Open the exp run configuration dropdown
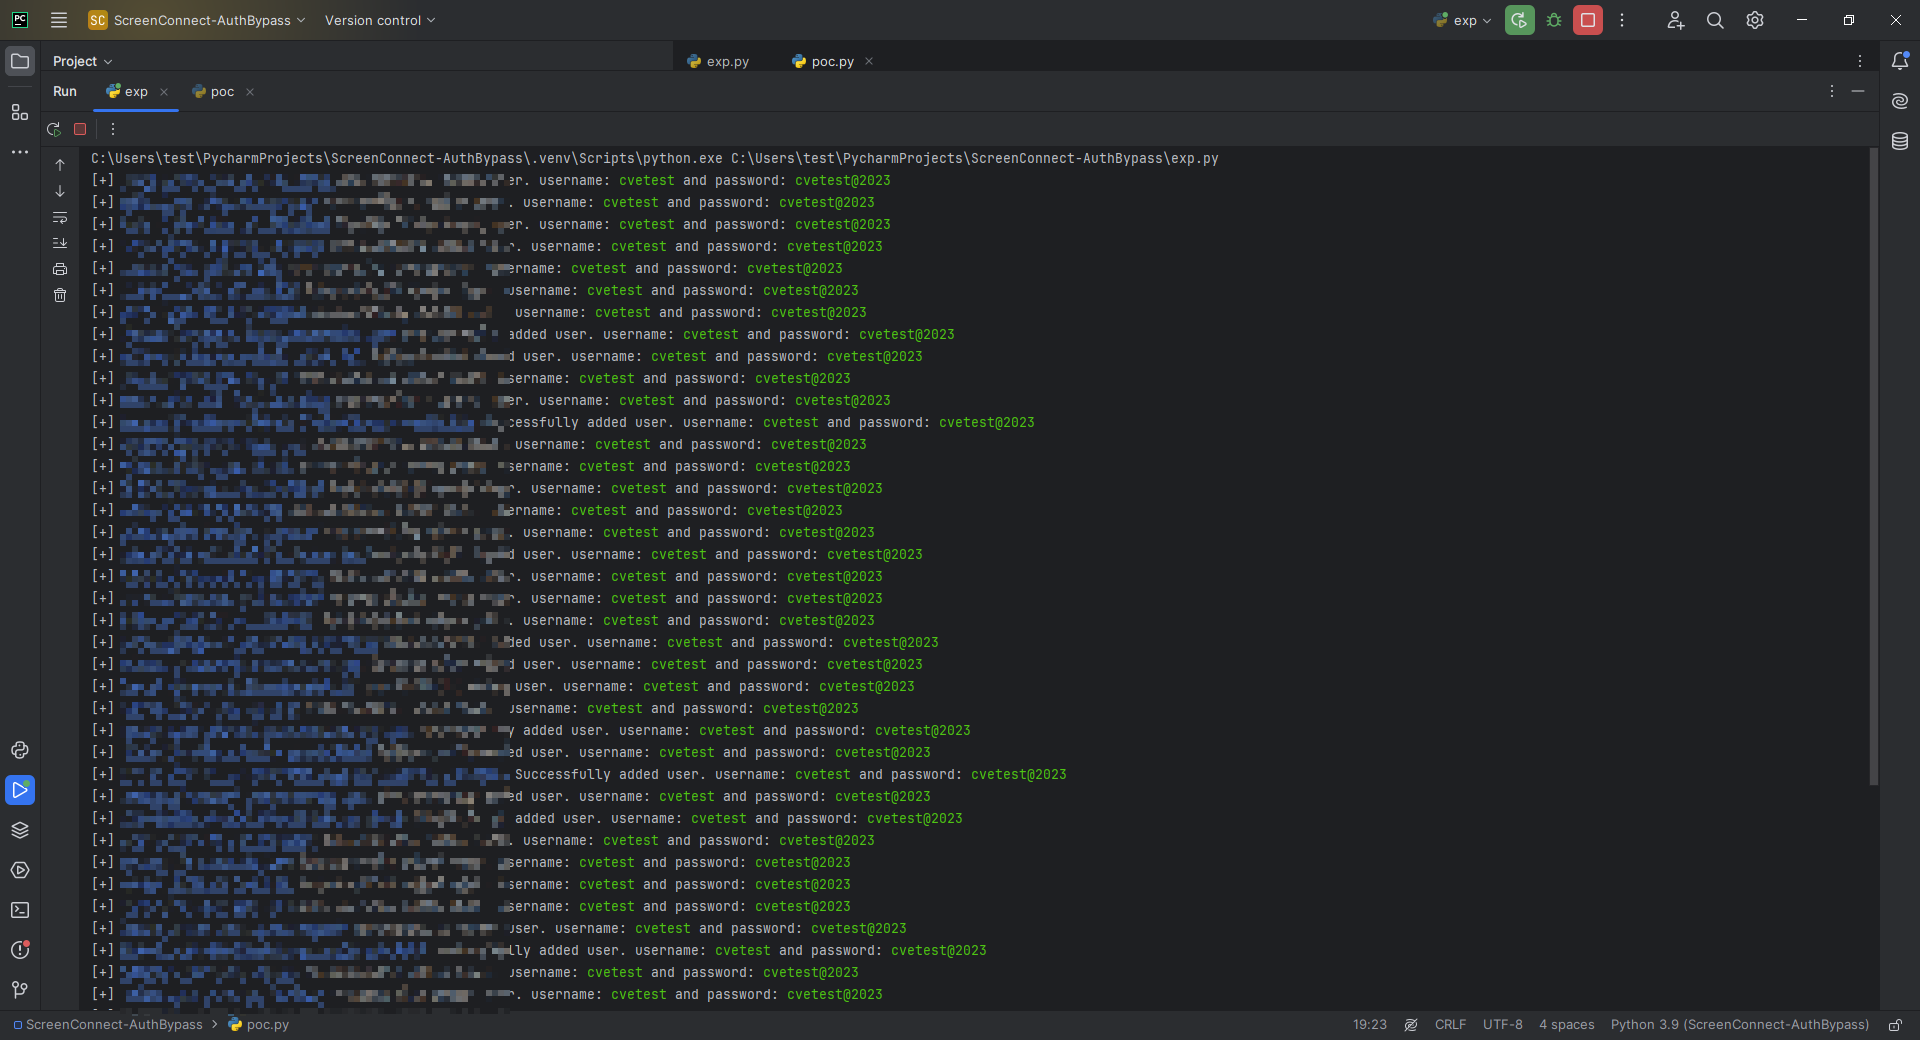The image size is (1920, 1040). (x=1462, y=20)
